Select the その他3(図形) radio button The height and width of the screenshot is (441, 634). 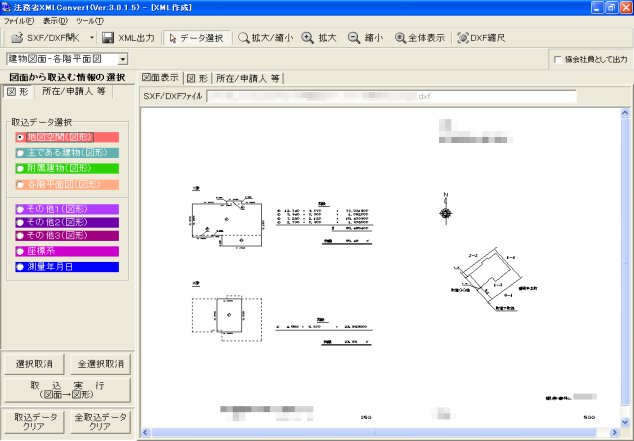click(20, 236)
